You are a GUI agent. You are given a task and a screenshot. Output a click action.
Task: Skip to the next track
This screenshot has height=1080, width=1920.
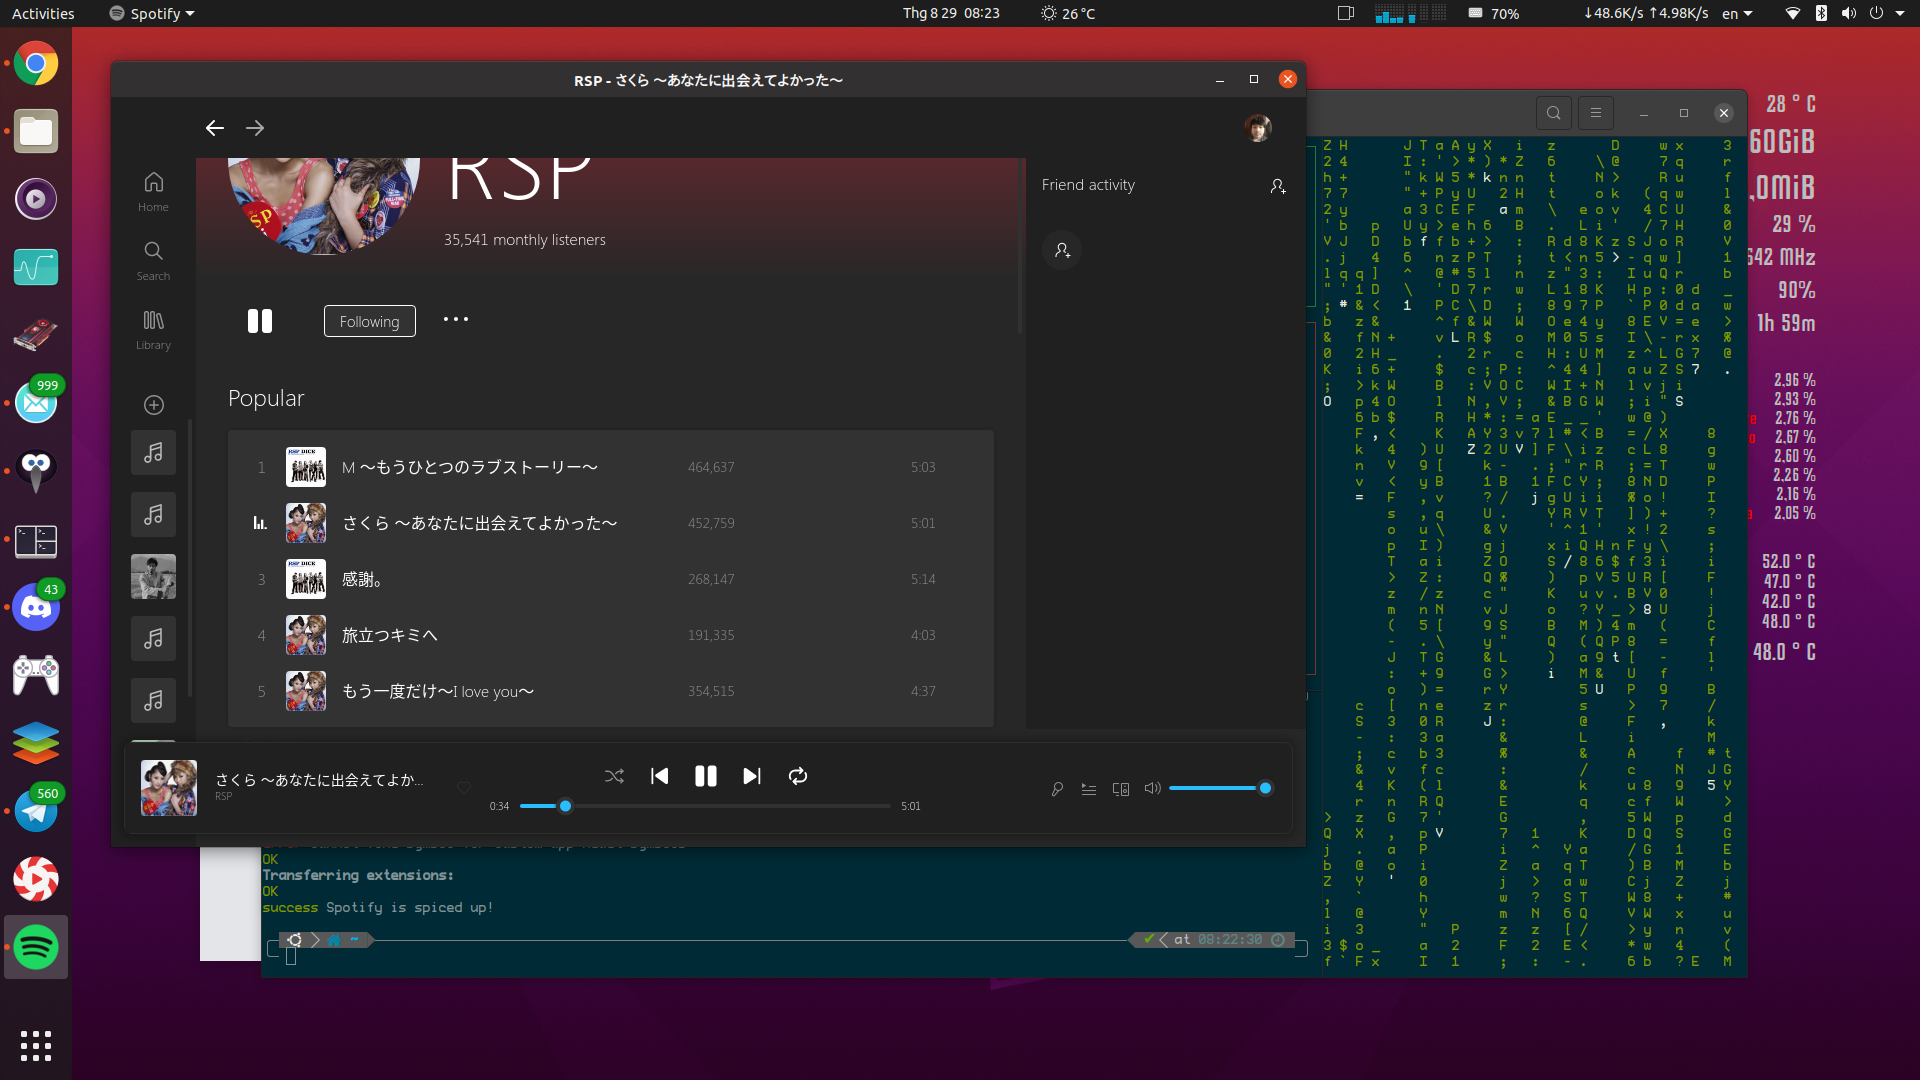click(x=752, y=776)
